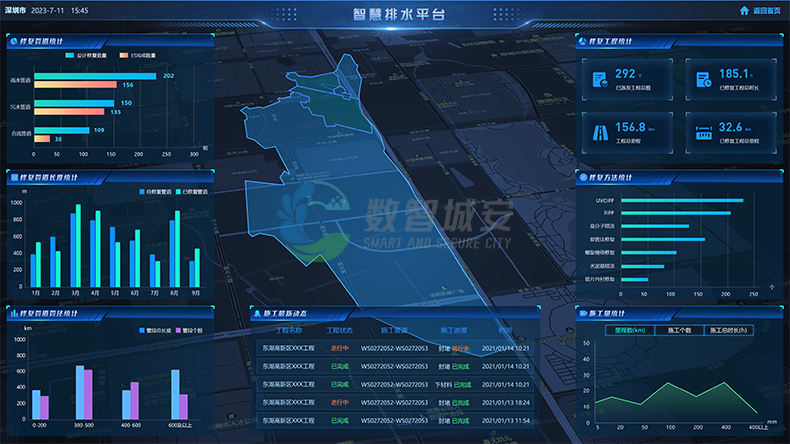The width and height of the screenshot is (790, 444).
Task: Switch to the 施工总时长(h) tab
Action: click(x=730, y=330)
